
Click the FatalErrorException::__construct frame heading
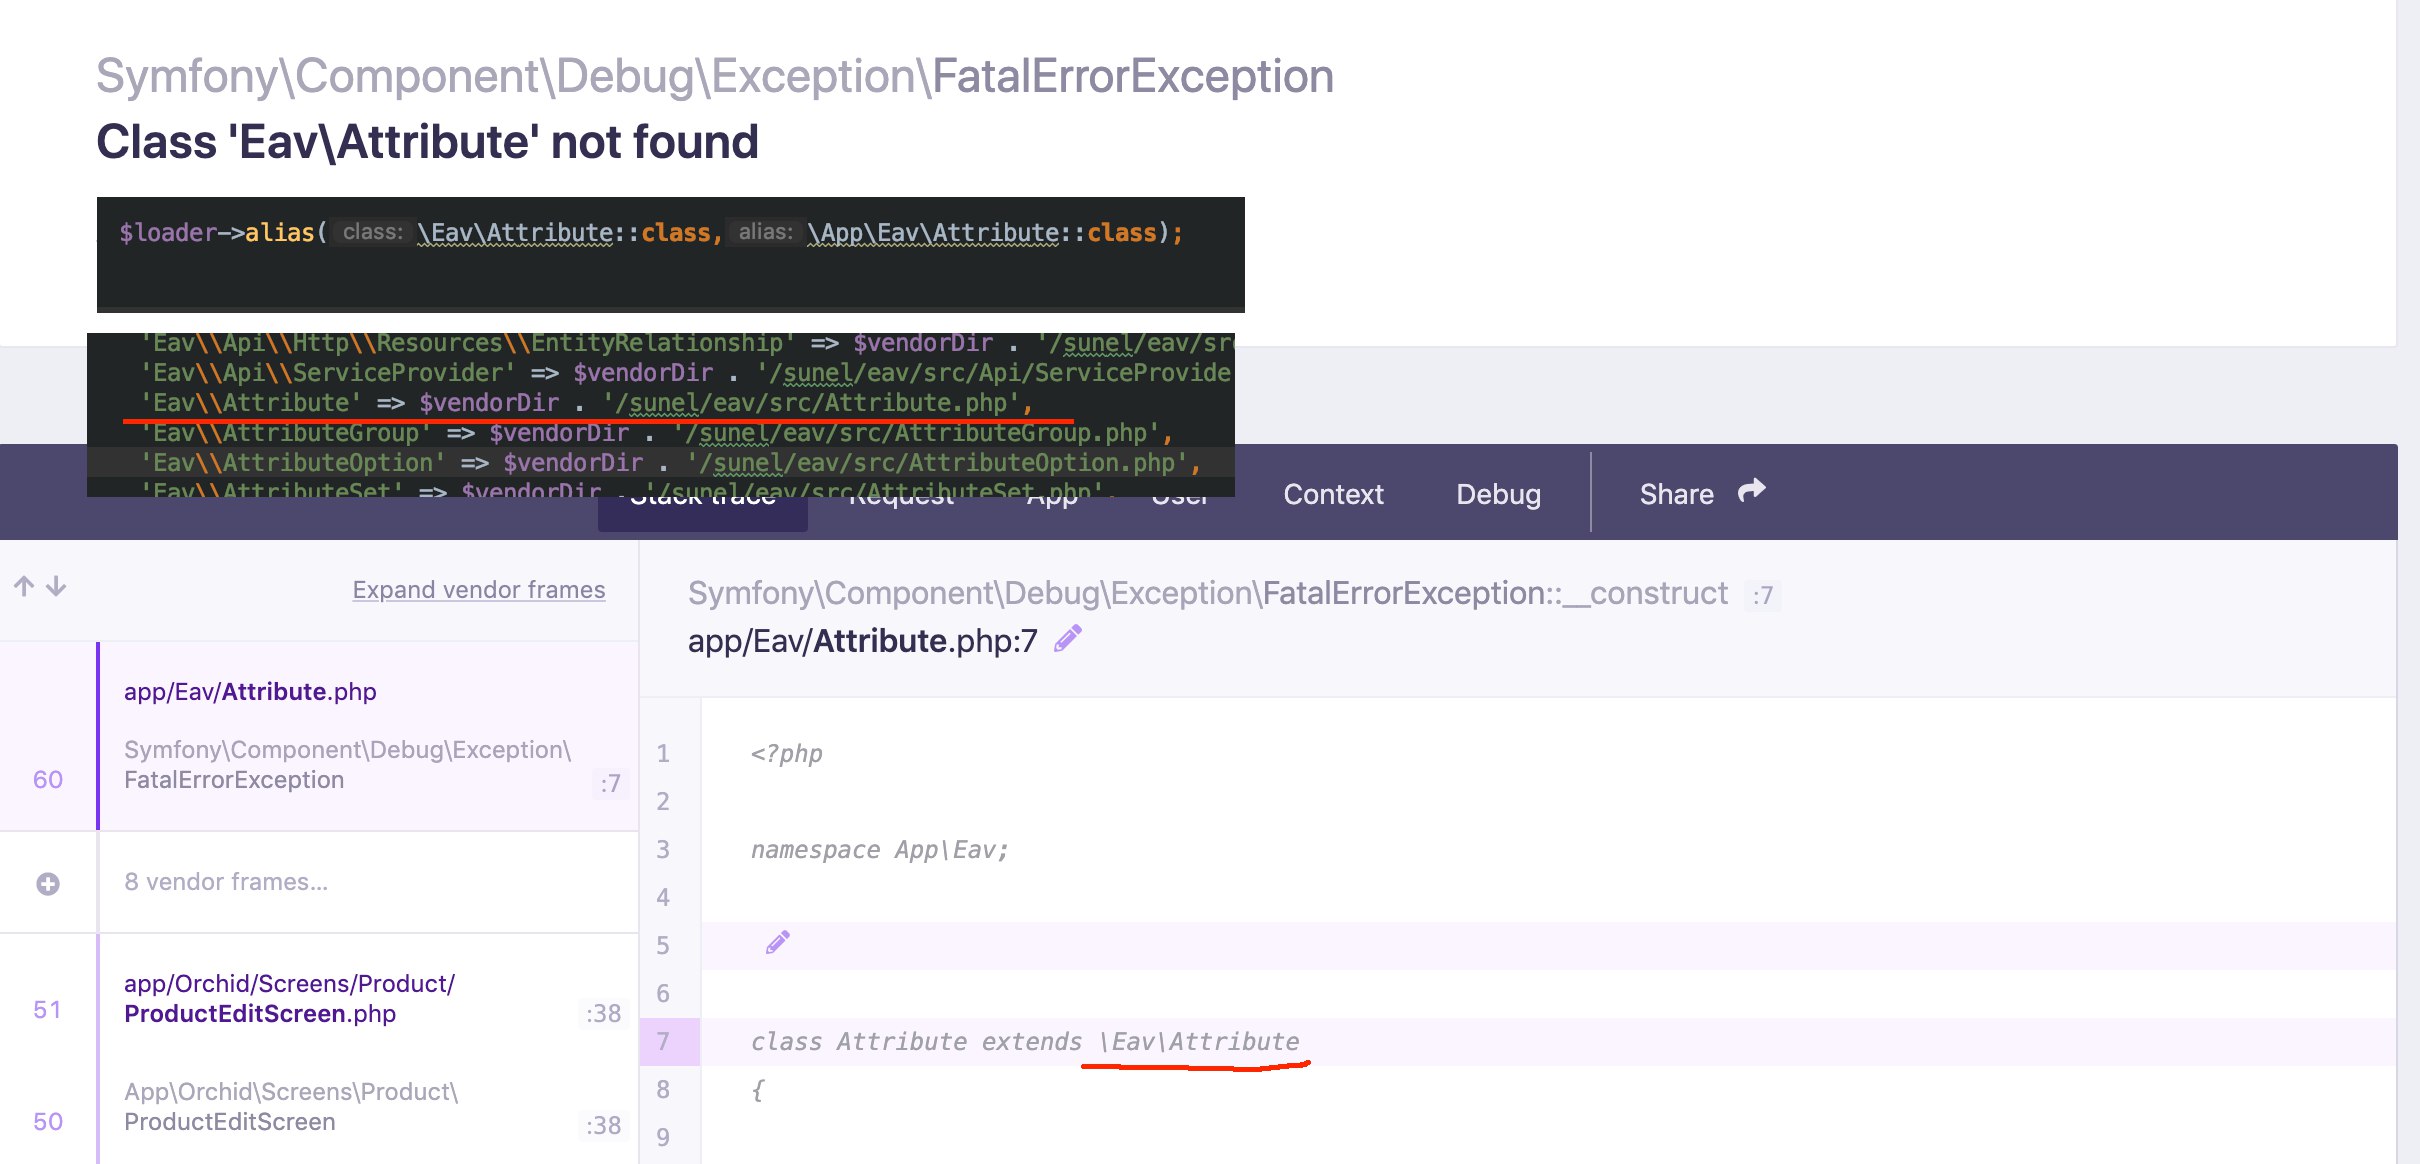coord(1208,593)
